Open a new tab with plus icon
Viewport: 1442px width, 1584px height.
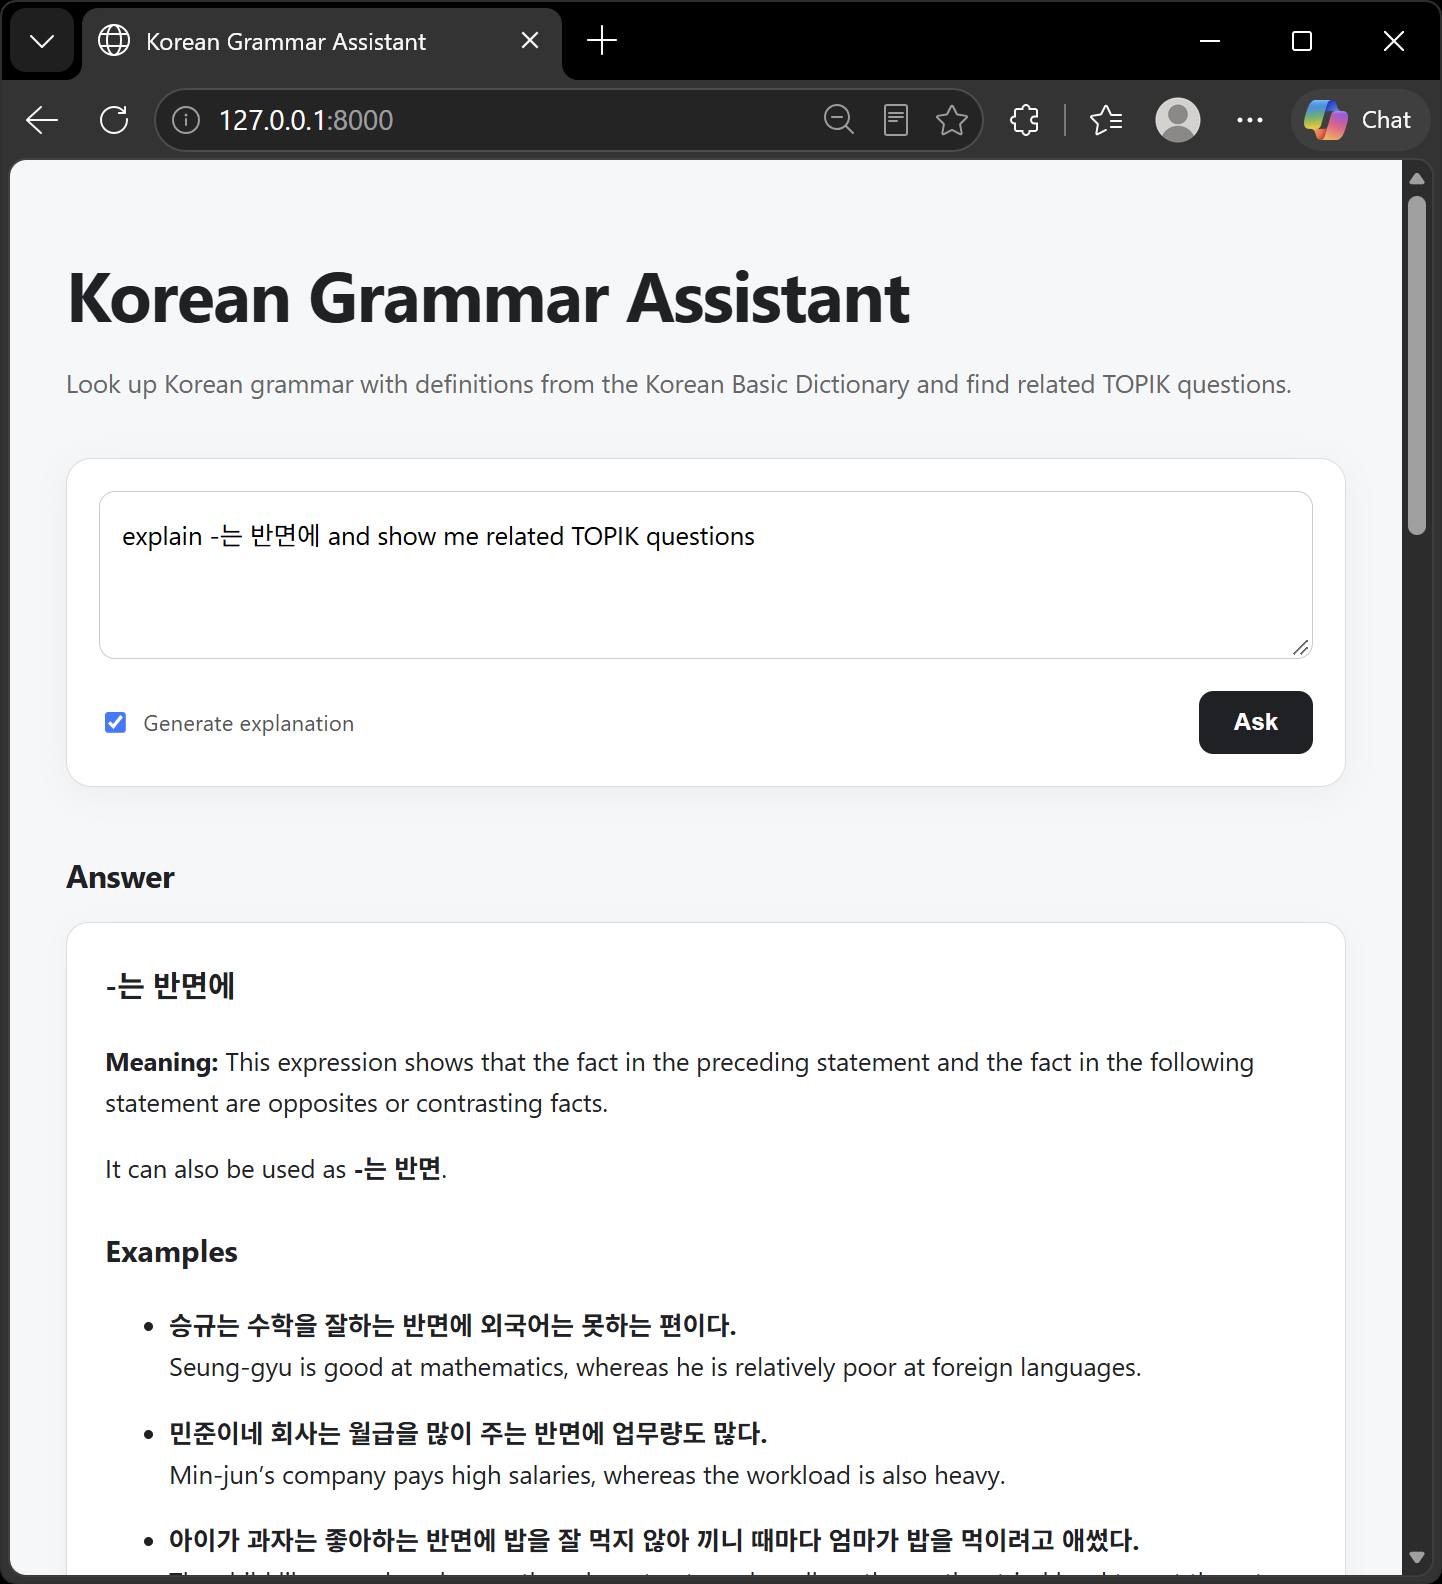pyautogui.click(x=602, y=41)
